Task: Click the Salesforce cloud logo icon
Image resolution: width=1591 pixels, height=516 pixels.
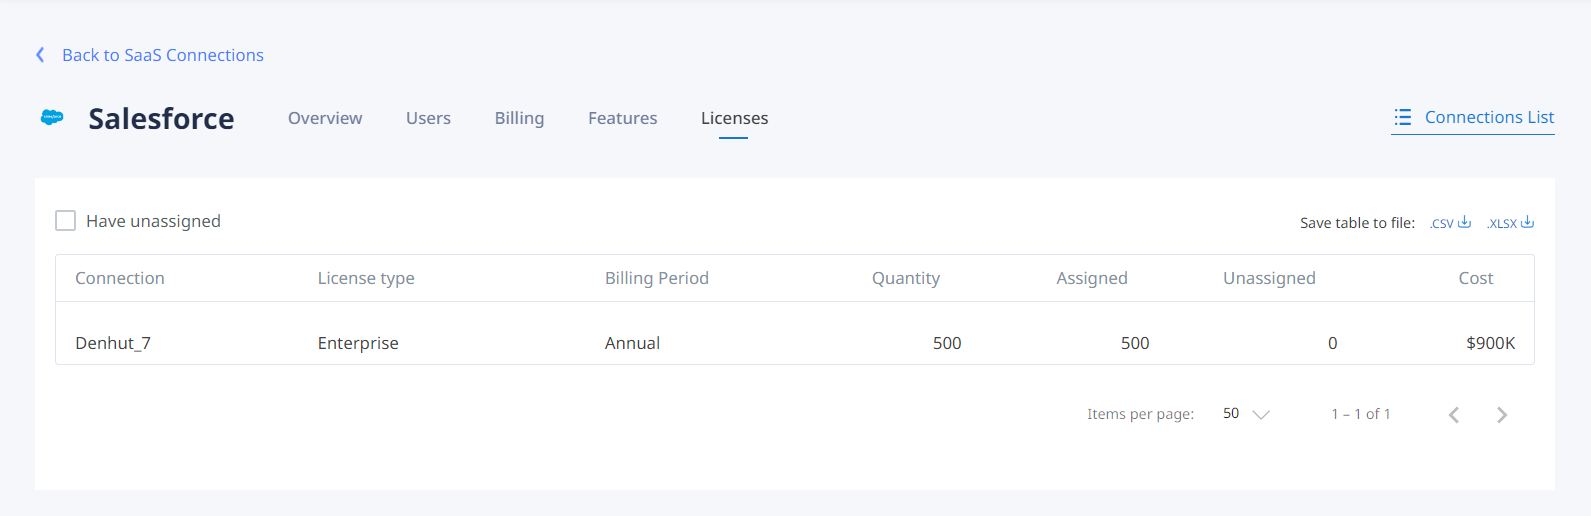Action: [x=52, y=118]
